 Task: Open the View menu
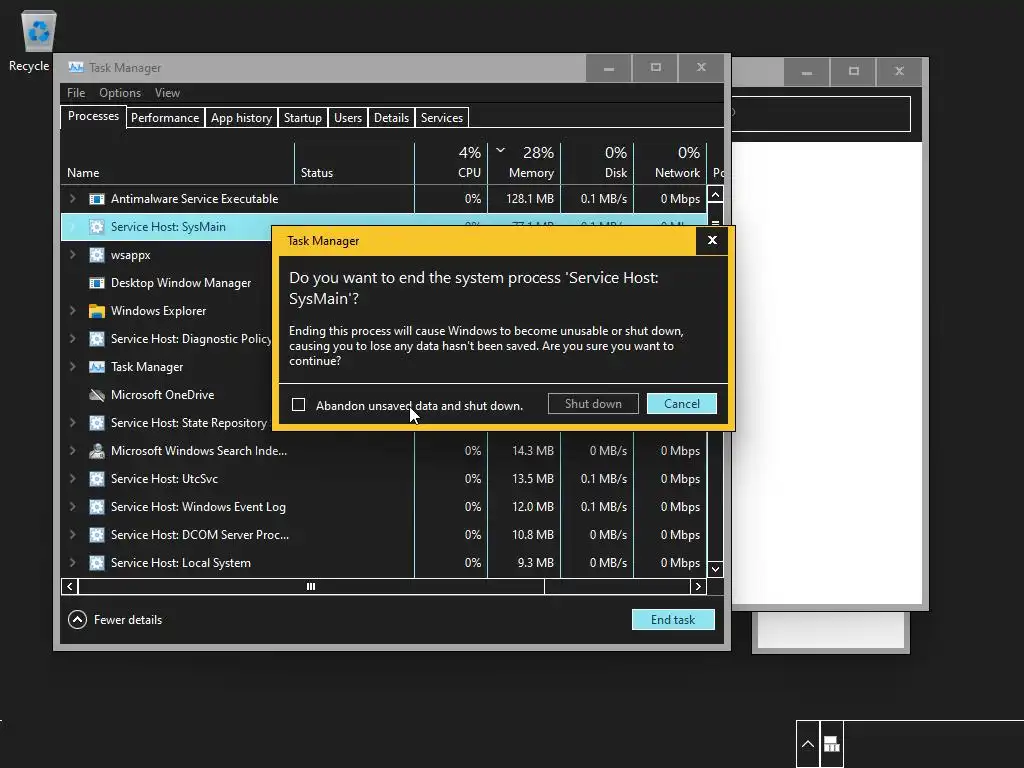point(167,93)
